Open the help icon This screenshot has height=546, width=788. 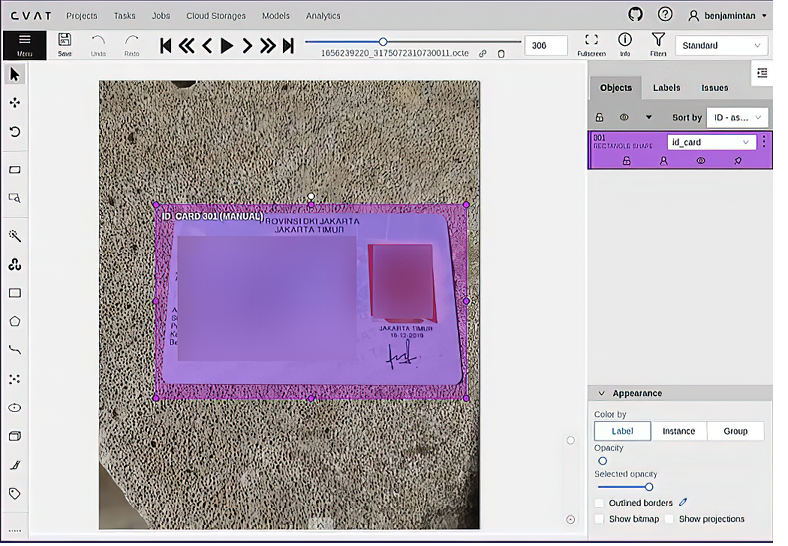[665, 15]
